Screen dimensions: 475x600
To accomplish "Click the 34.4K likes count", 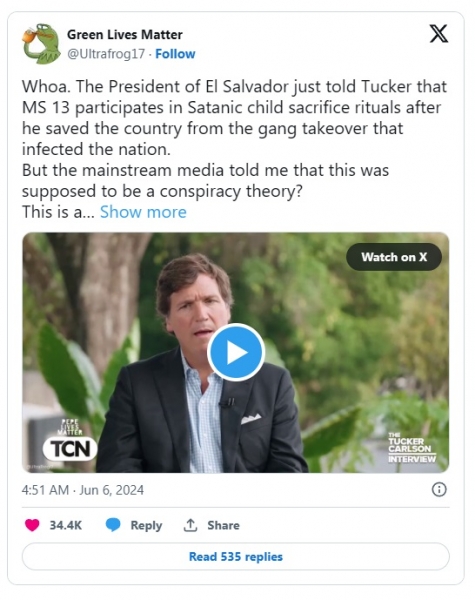I will point(65,525).
